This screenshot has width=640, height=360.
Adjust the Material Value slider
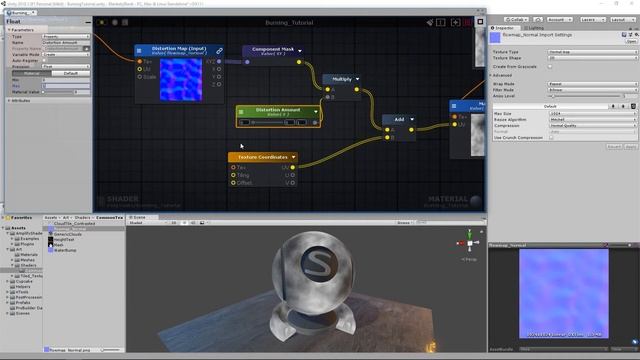[58, 92]
